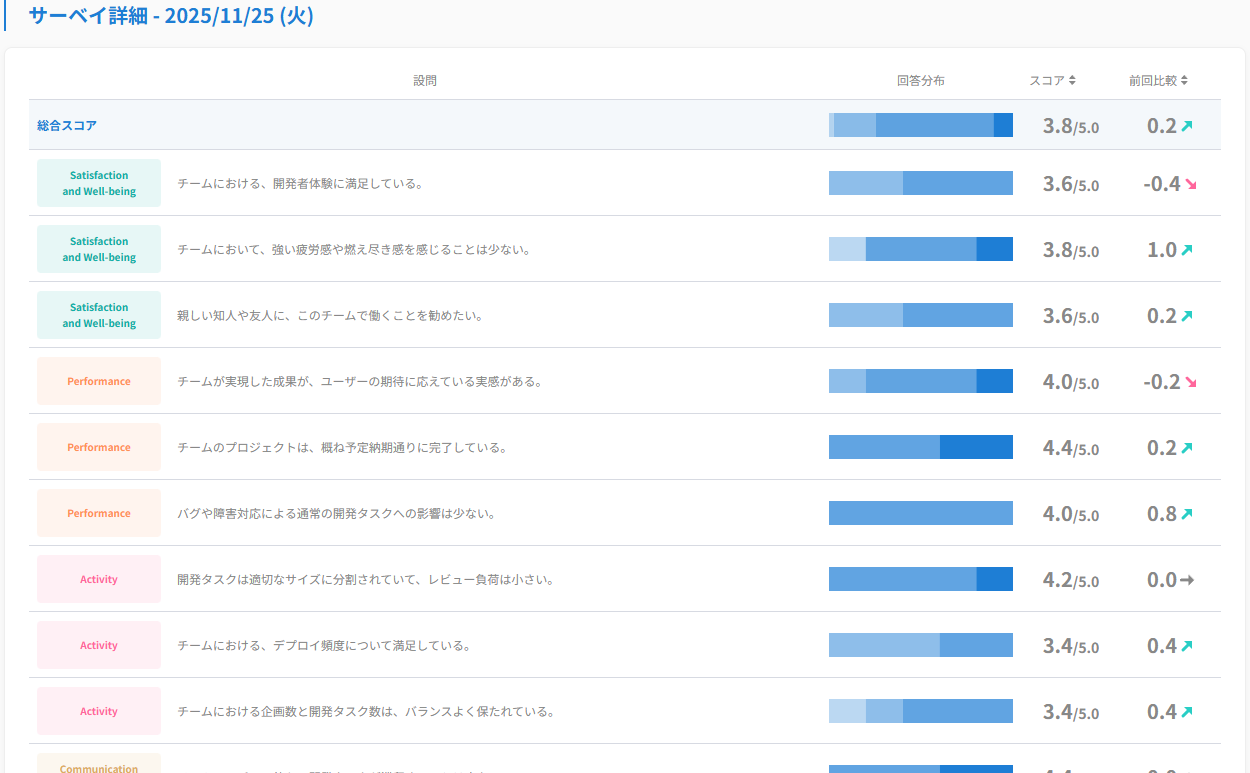Click the 回答分布 column header
The width and height of the screenshot is (1250, 773).
(x=921, y=81)
